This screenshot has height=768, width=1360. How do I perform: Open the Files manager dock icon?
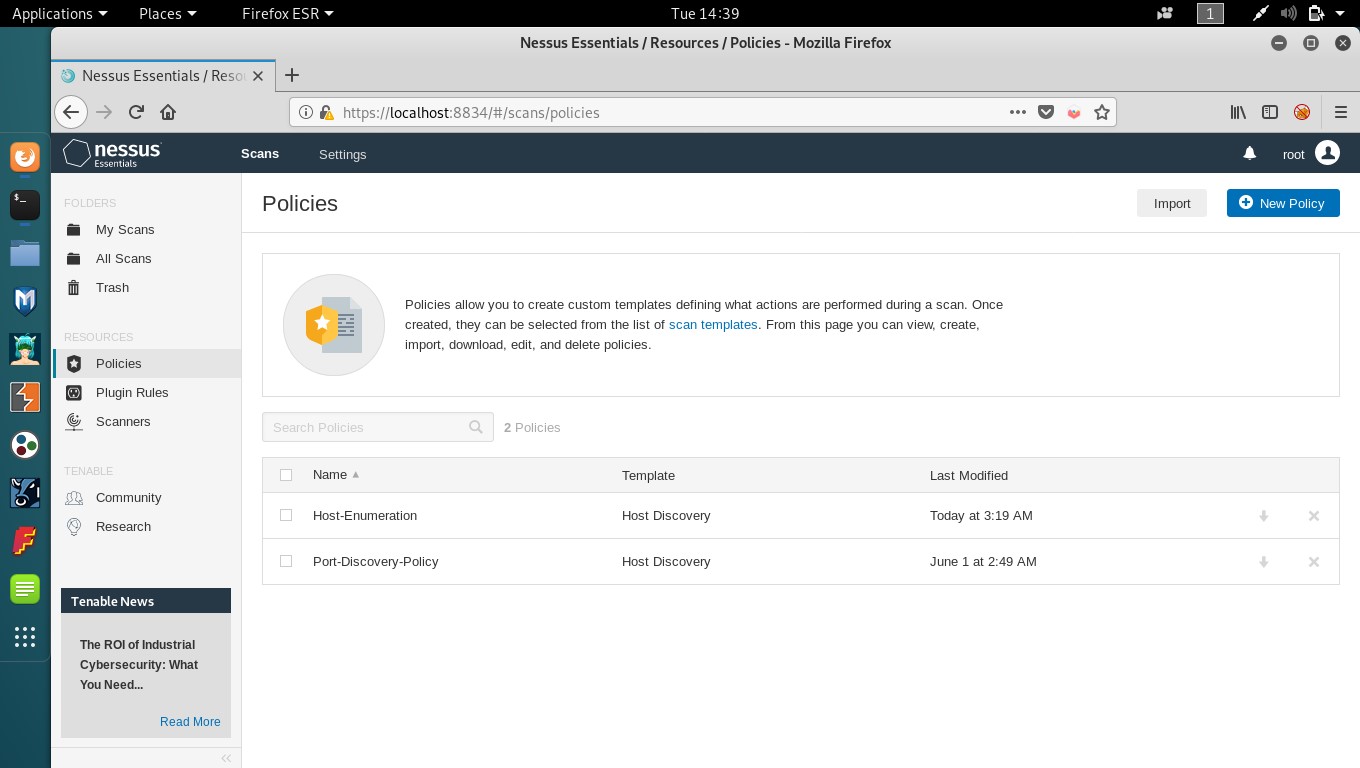pyautogui.click(x=25, y=253)
